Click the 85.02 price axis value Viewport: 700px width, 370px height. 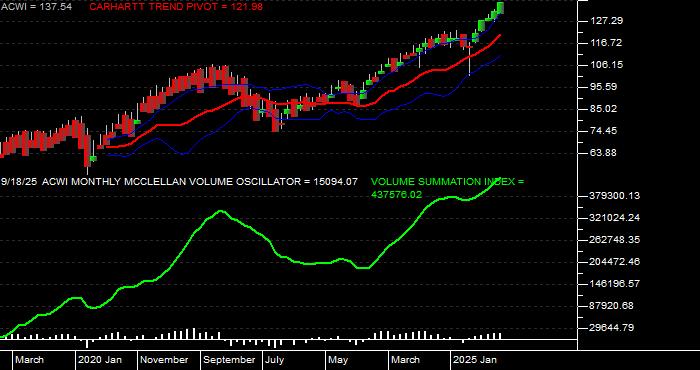605,109
